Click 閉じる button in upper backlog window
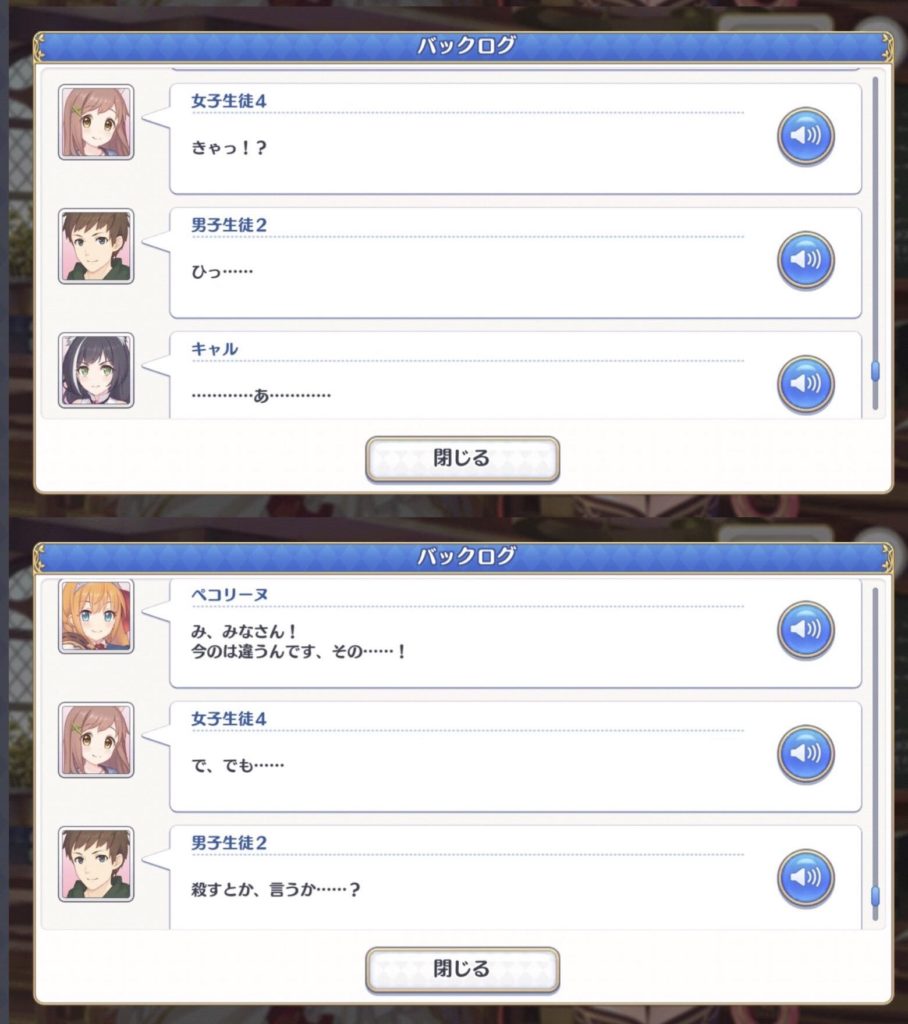Viewport: 908px width, 1024px height. [x=462, y=459]
